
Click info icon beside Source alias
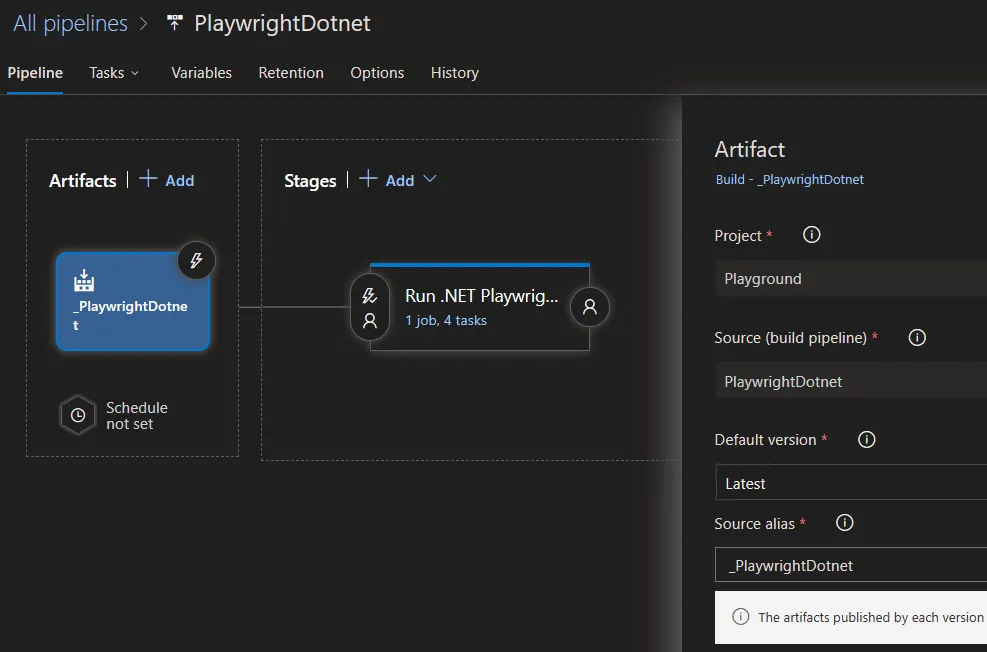pyautogui.click(x=844, y=523)
